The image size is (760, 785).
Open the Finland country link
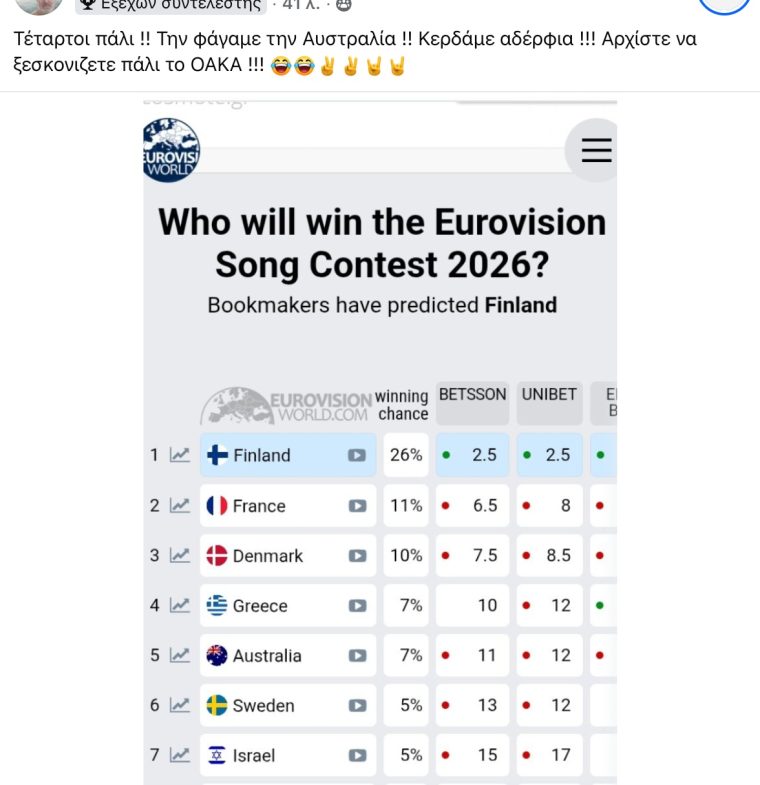click(261, 455)
